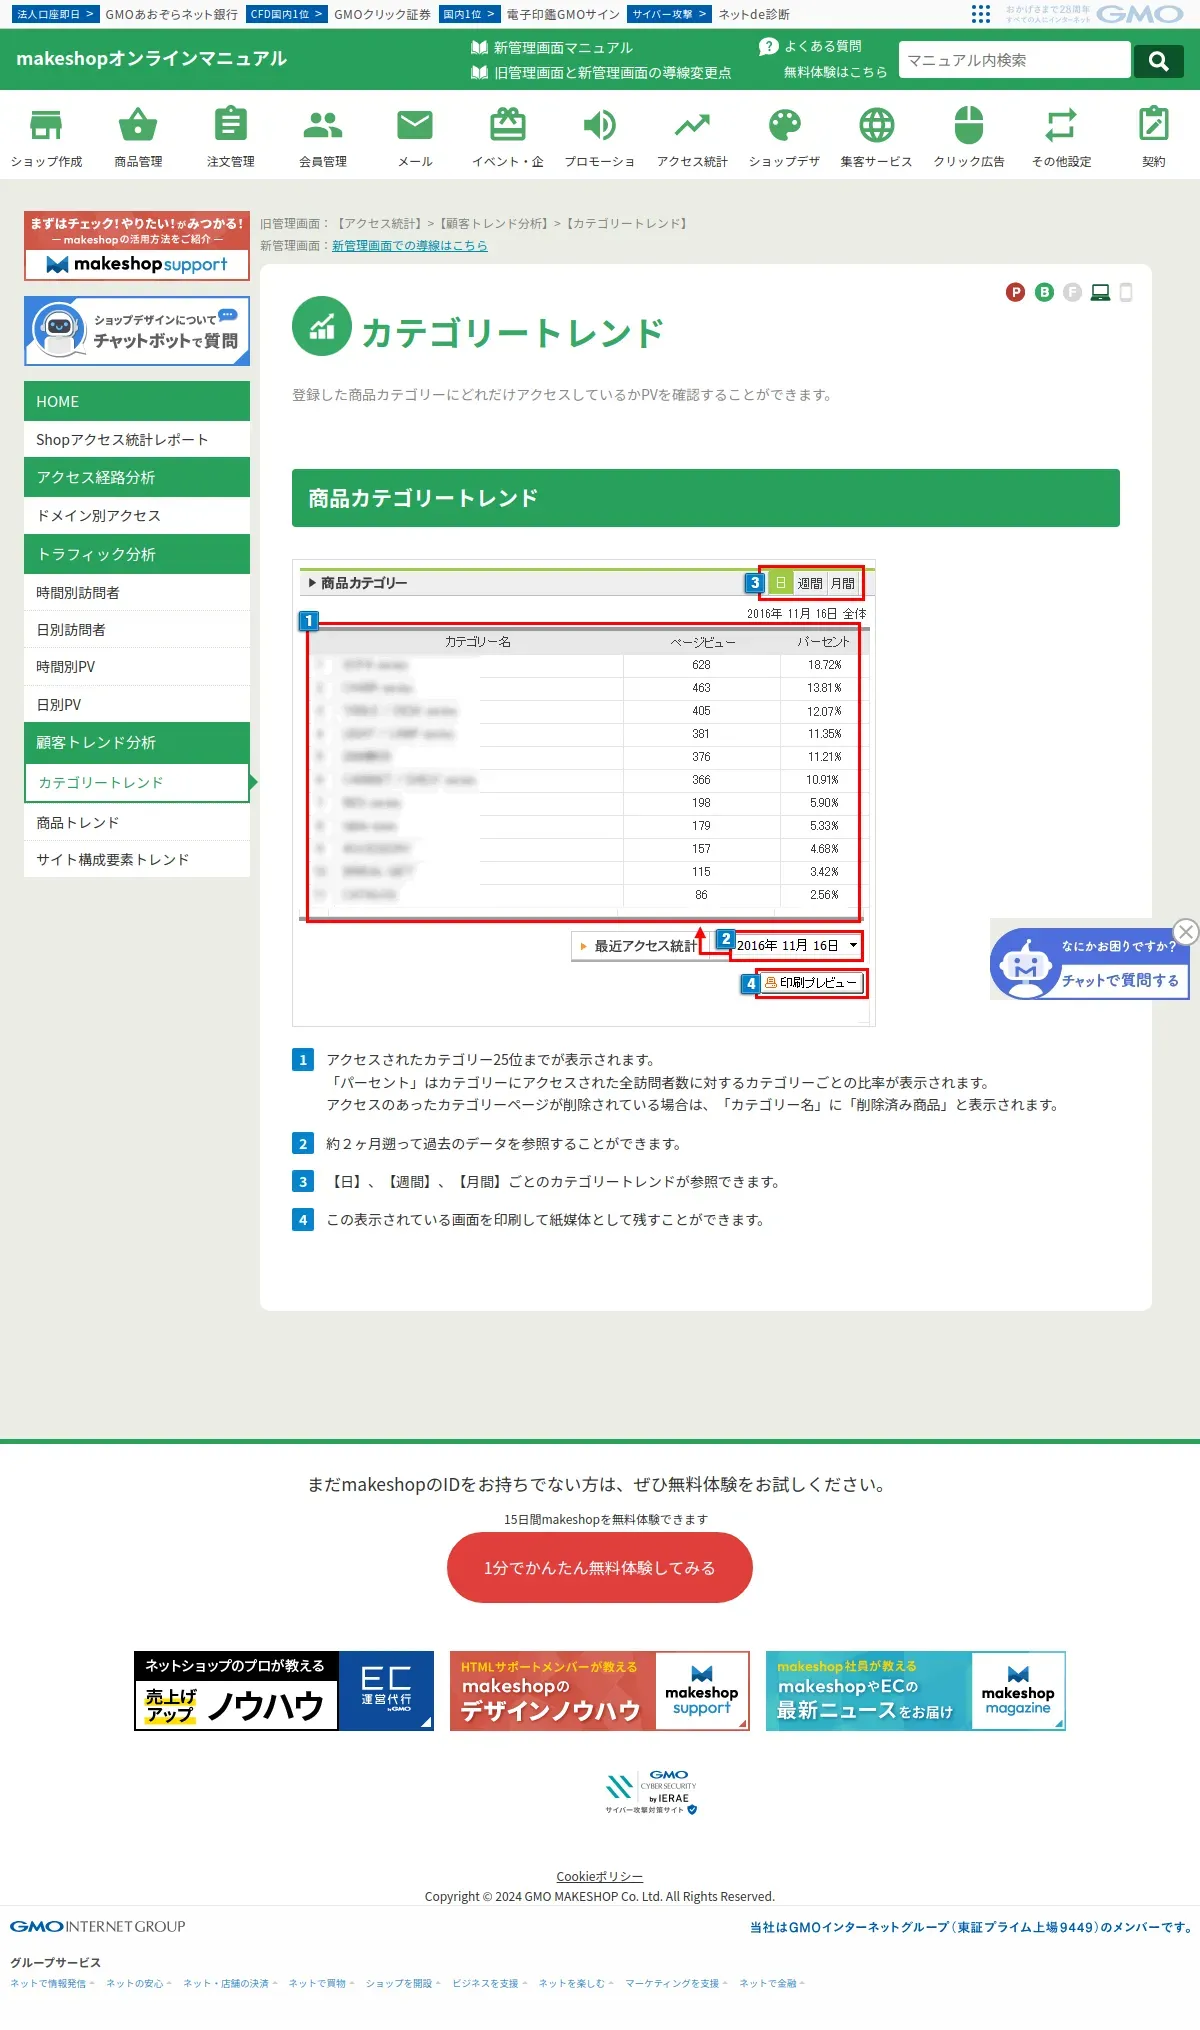Screen dimensions: 1200x2030
Task: Open the GMO apps grid icon
Action: (981, 14)
